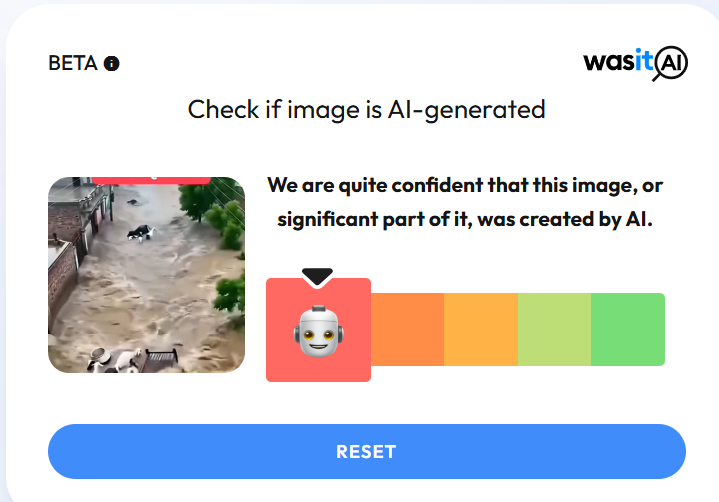Click the white animals at thumbnail bottom
The height and width of the screenshot is (502, 719).
115,360
